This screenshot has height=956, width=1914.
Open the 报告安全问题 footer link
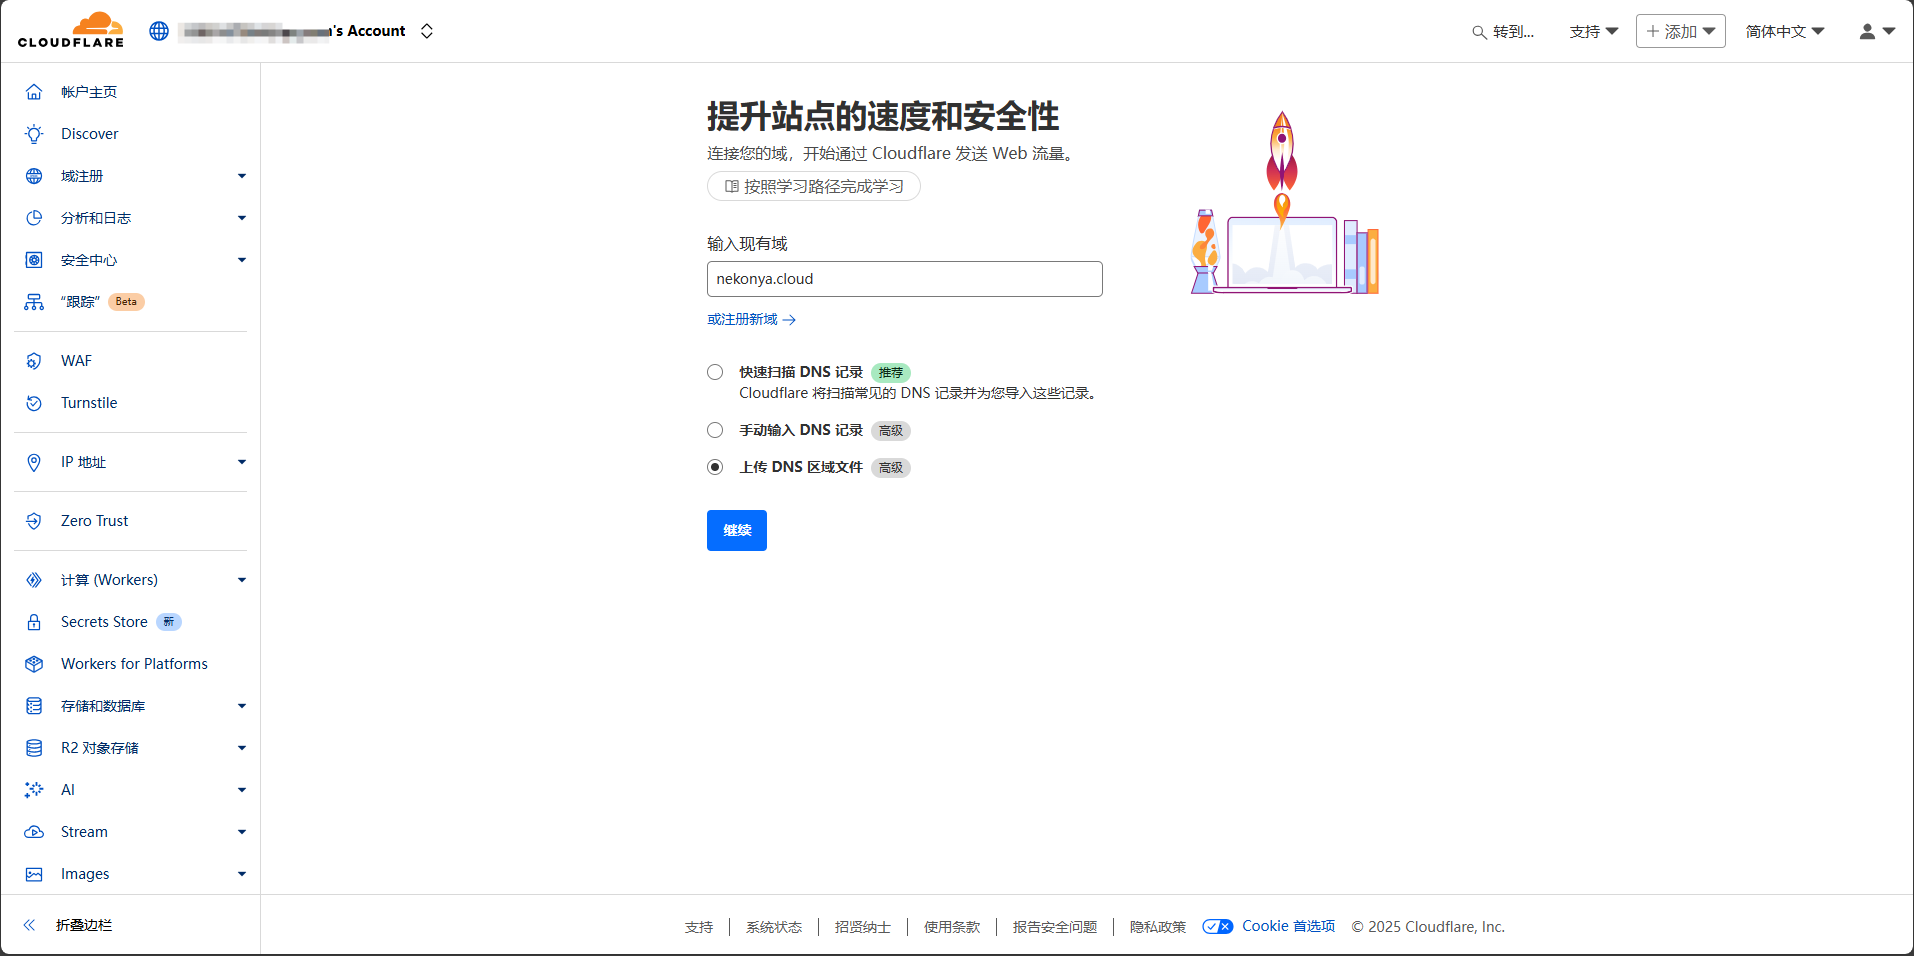click(x=1055, y=927)
